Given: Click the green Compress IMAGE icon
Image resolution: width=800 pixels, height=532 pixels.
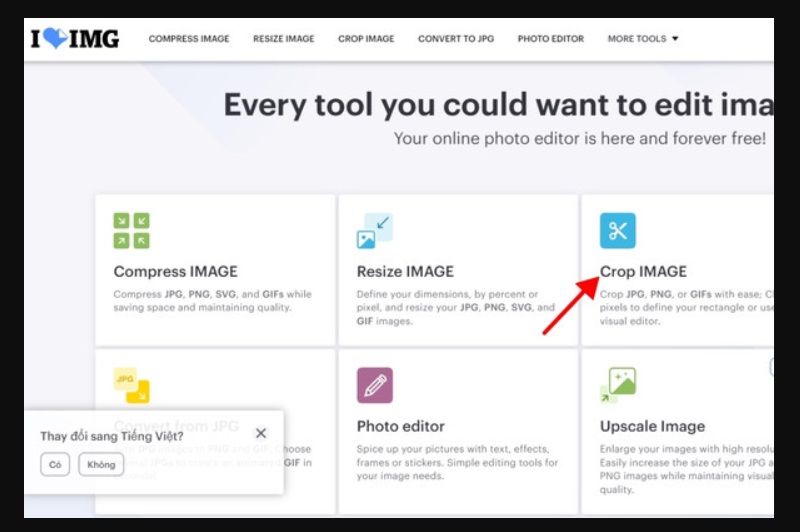Looking at the screenshot, I should (131, 231).
